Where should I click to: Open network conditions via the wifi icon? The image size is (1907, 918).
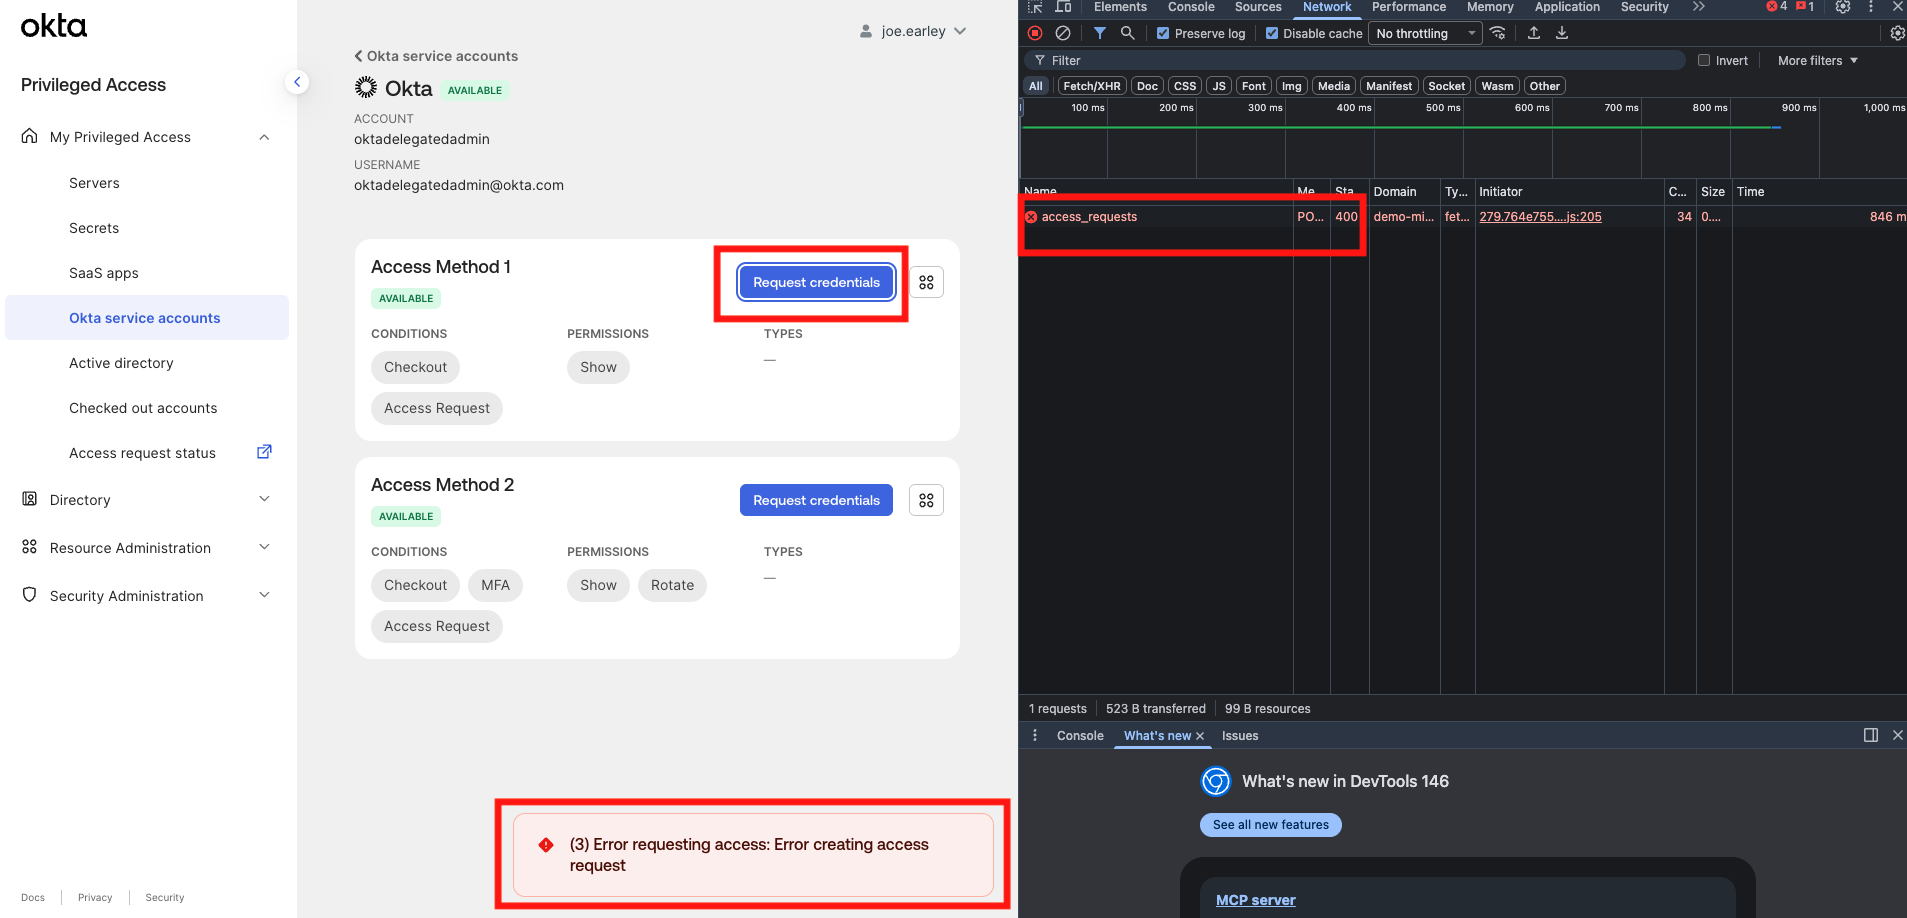pyautogui.click(x=1498, y=33)
